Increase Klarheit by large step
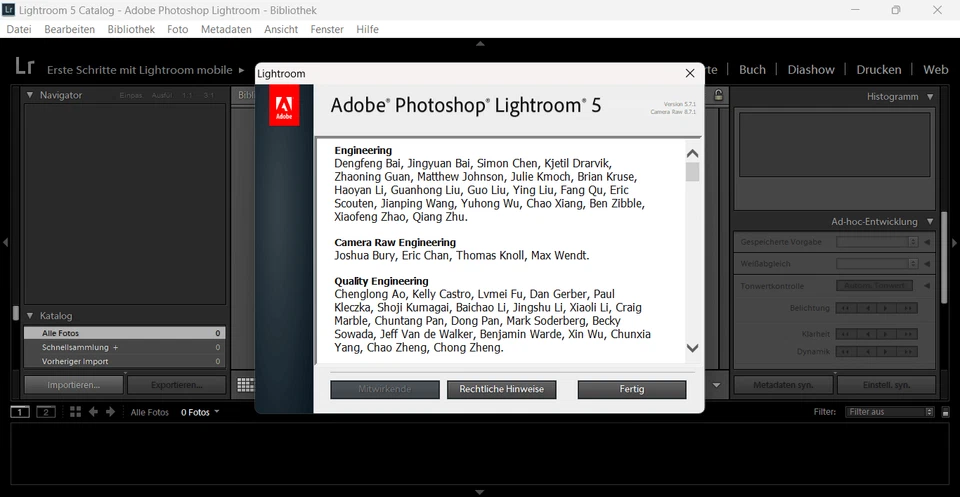960x497 pixels. click(x=907, y=334)
